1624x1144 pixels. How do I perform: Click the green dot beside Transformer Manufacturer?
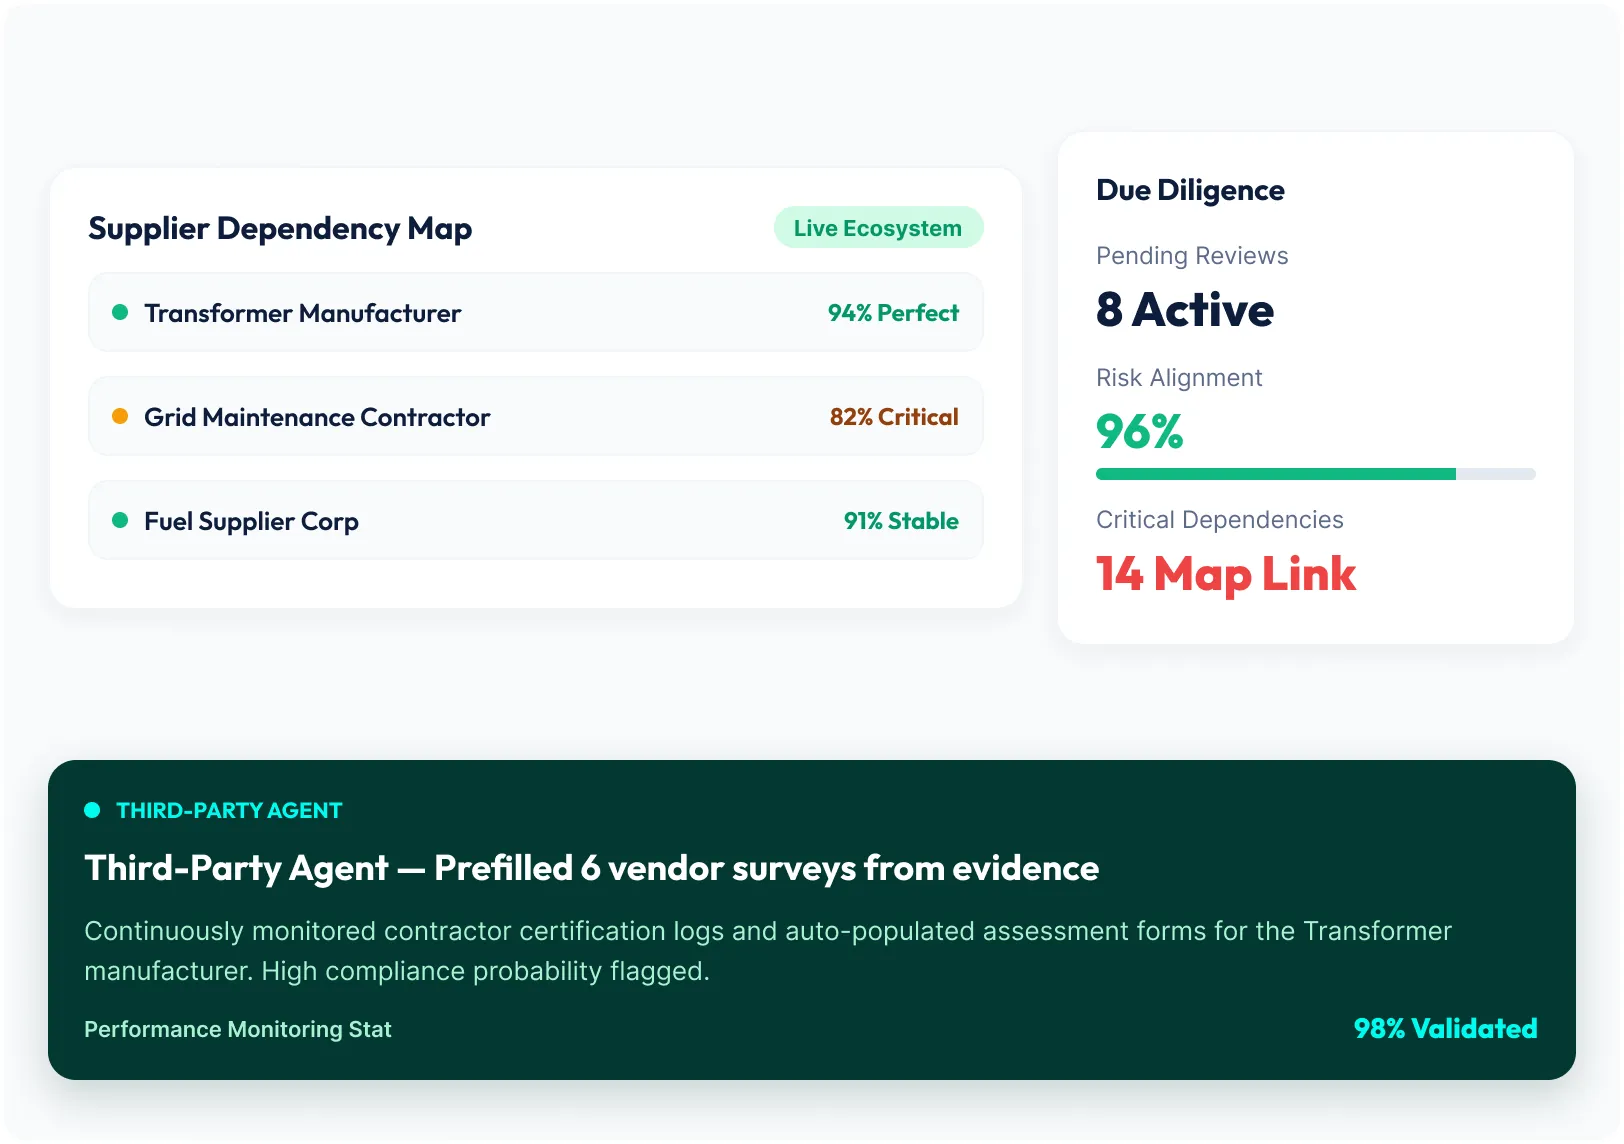pos(120,313)
